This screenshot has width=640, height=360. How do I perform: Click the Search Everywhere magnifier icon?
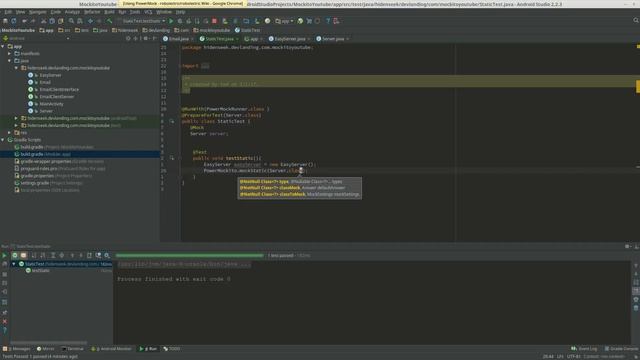[636, 20]
